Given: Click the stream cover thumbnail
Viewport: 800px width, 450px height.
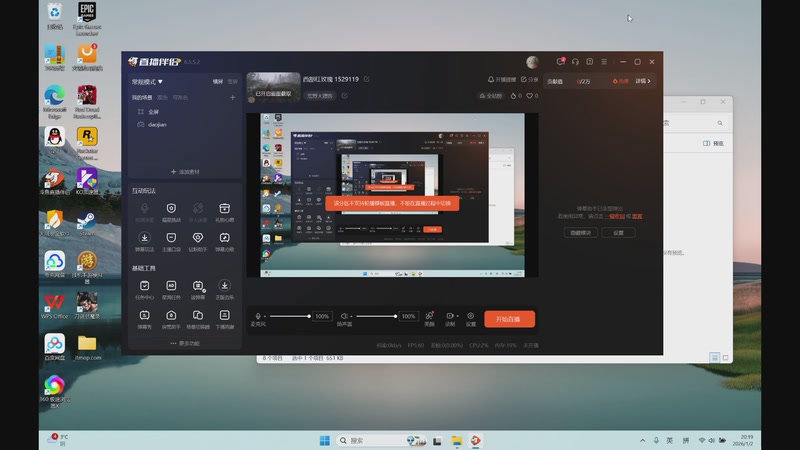Looking at the screenshot, I should [x=273, y=87].
